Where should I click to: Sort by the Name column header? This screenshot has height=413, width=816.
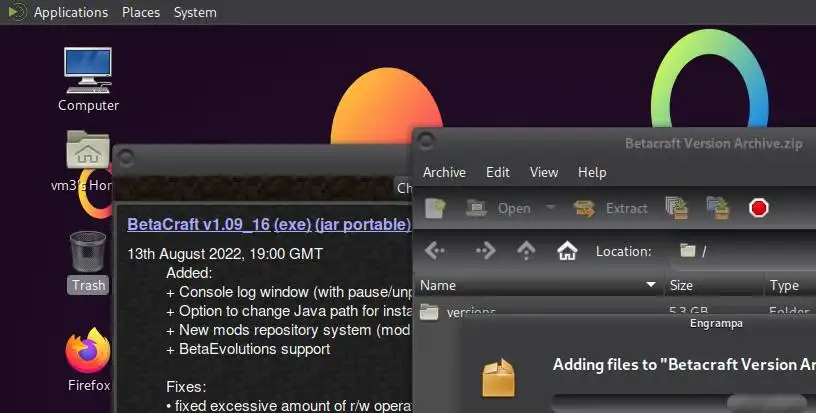coord(539,285)
